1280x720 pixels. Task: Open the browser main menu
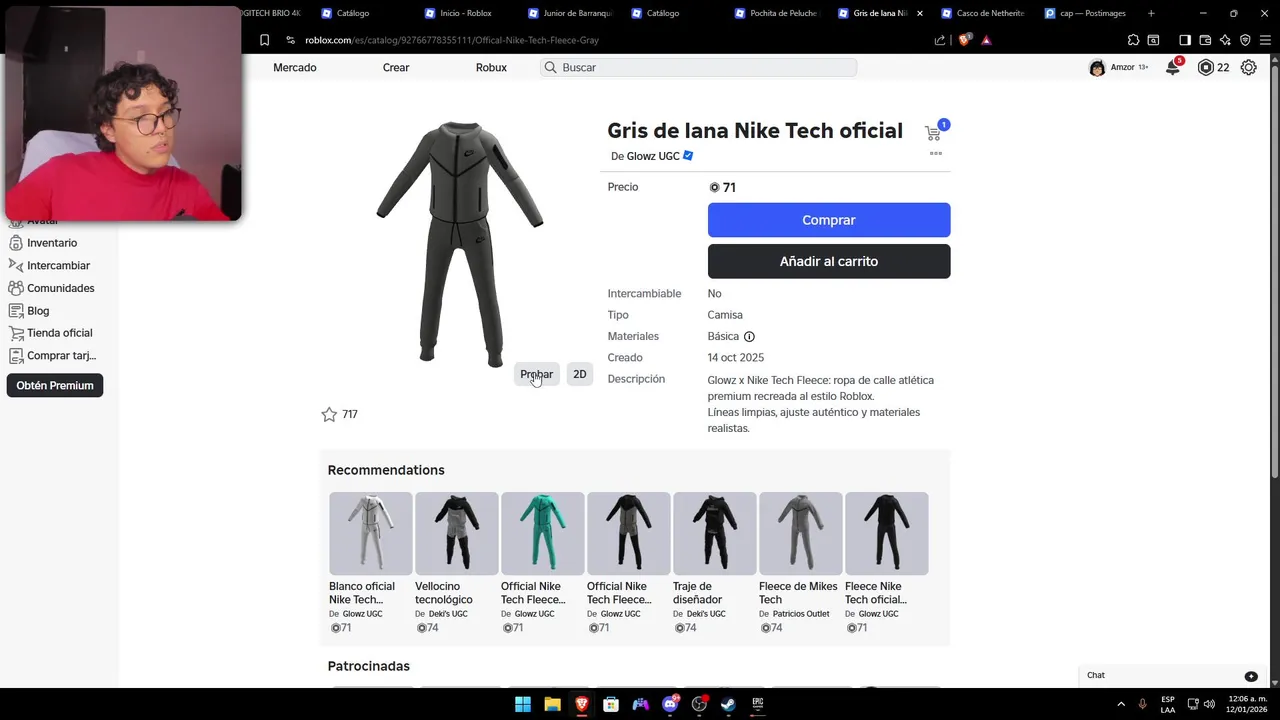click(x=1265, y=40)
